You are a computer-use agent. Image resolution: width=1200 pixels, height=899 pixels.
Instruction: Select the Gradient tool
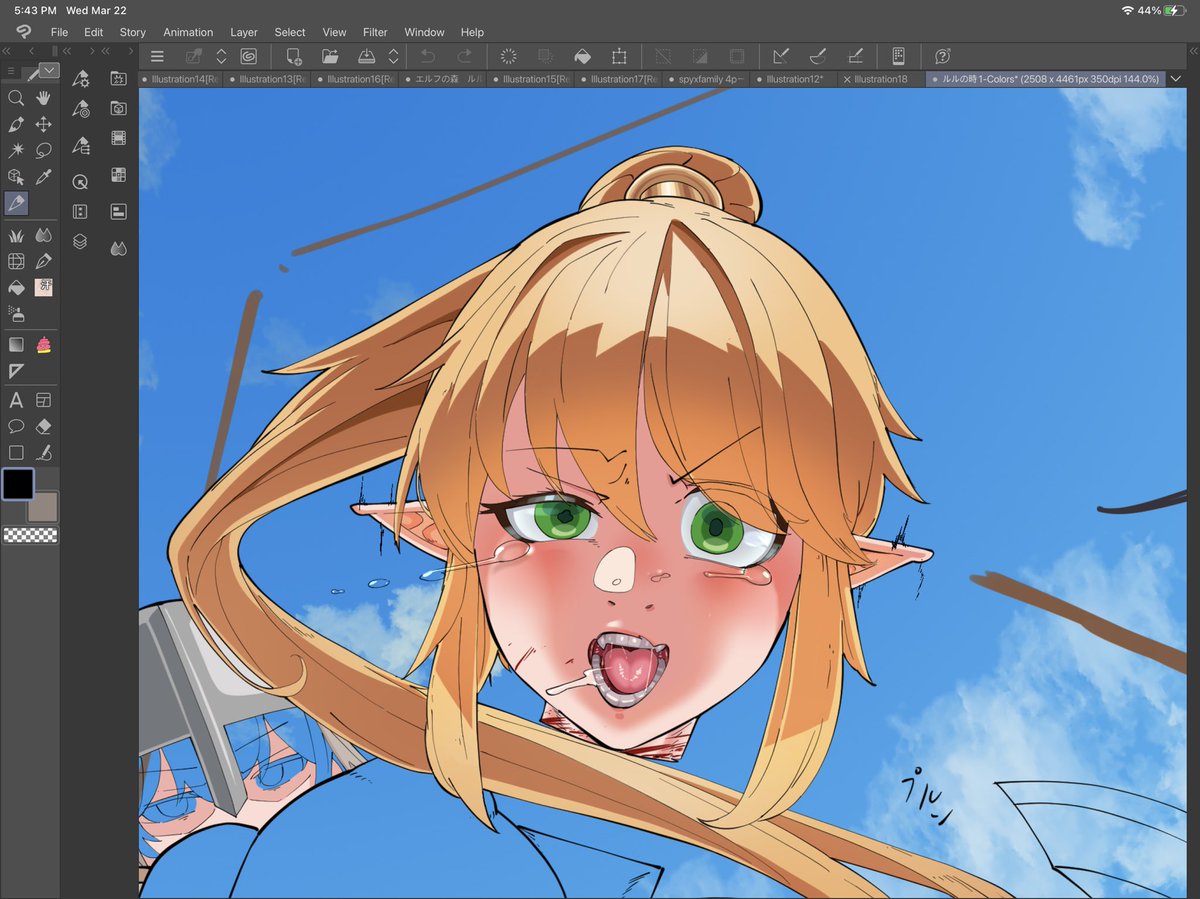[16, 345]
